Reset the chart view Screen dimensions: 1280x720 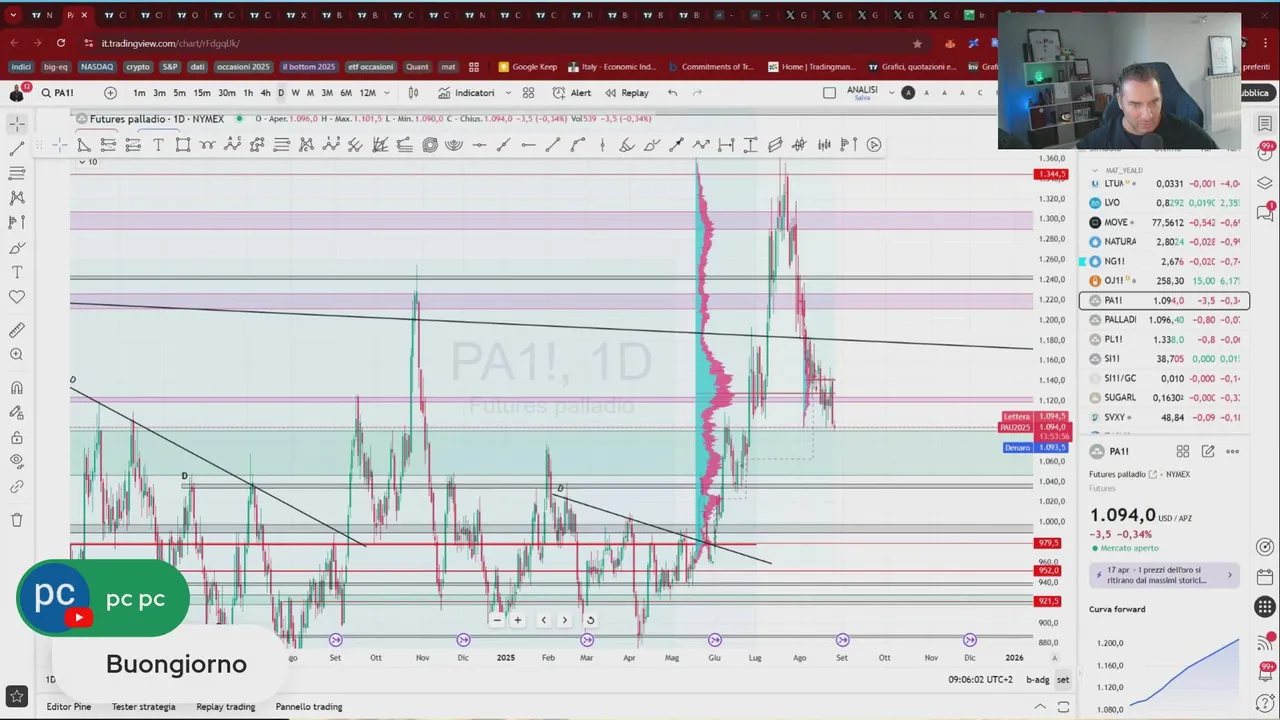click(x=590, y=620)
